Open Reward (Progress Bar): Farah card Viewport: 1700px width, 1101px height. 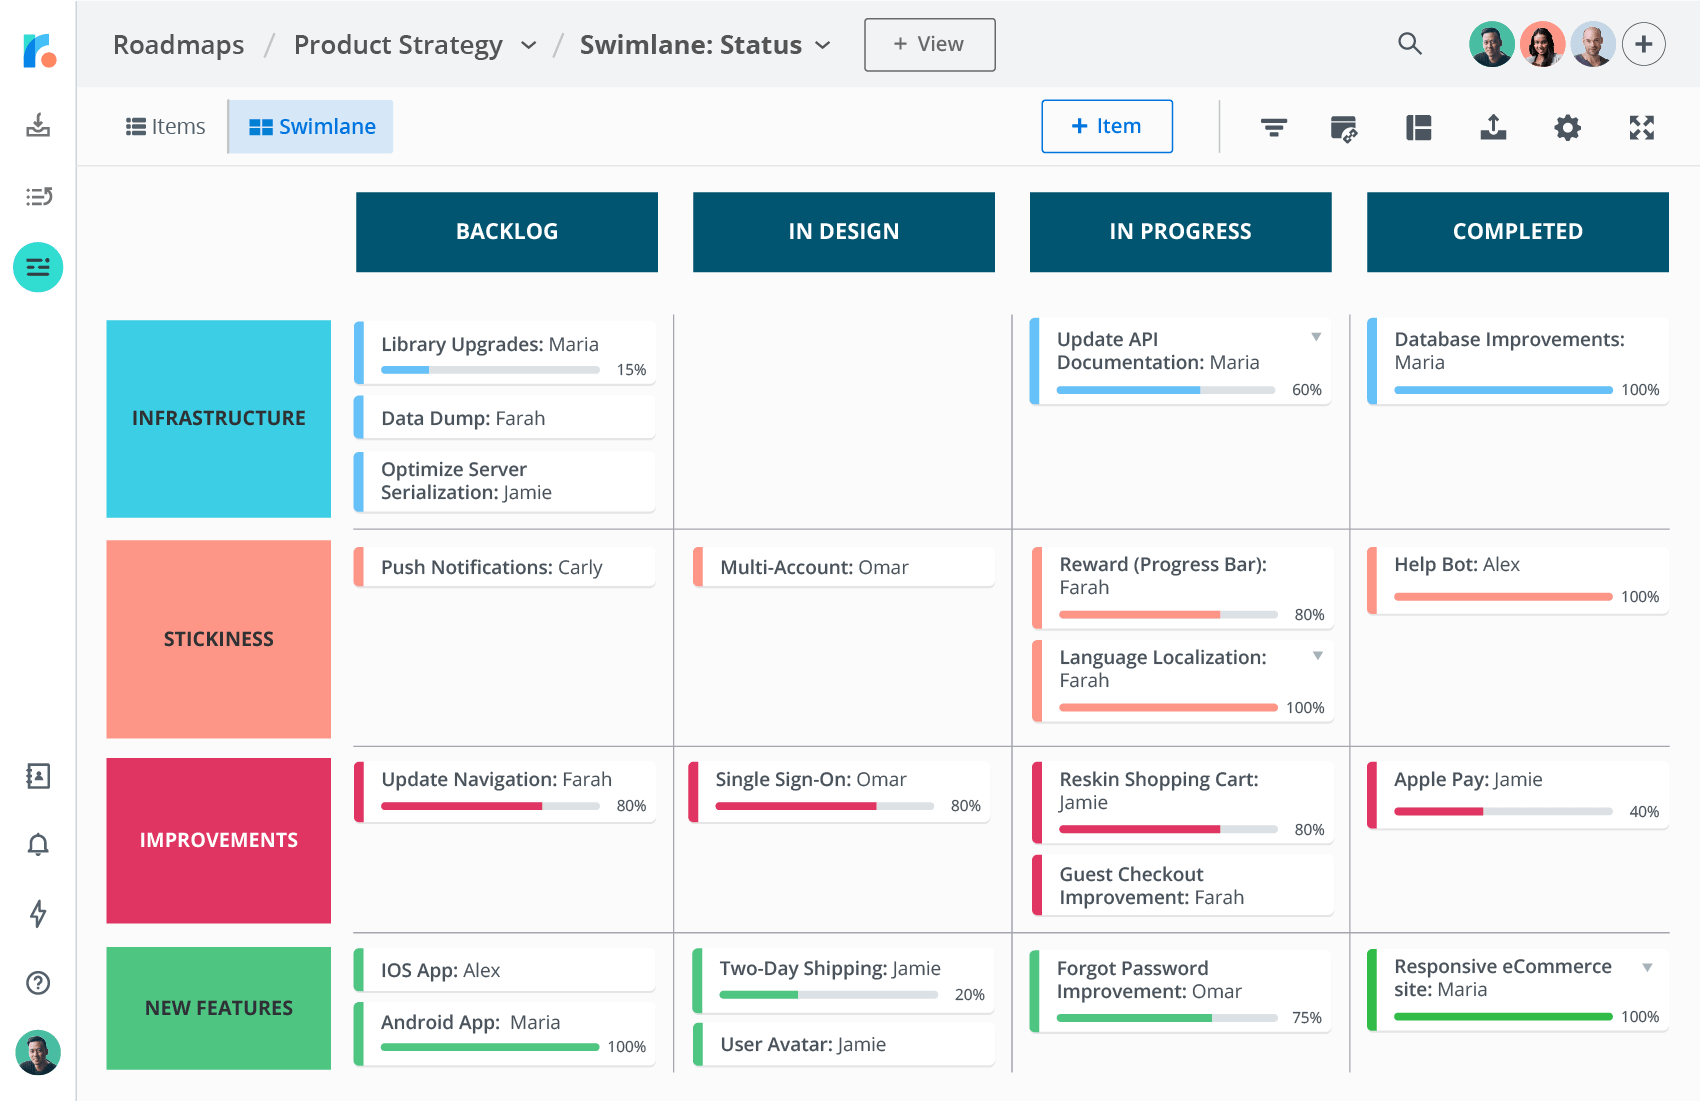(1183, 587)
